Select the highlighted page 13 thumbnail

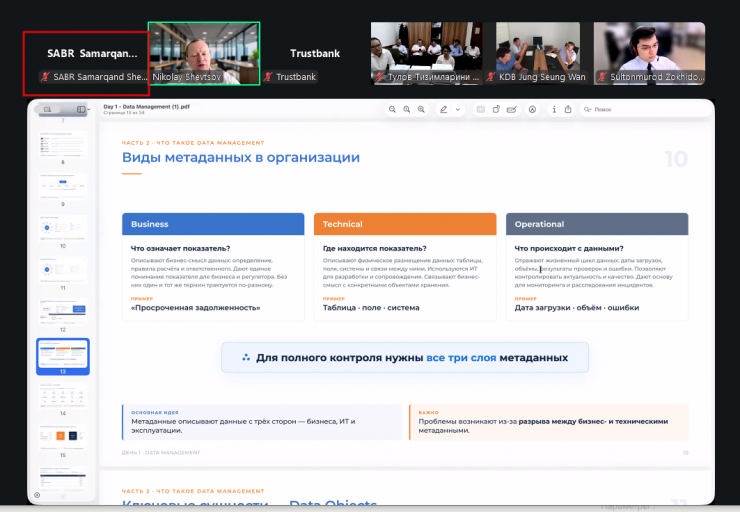pos(63,357)
